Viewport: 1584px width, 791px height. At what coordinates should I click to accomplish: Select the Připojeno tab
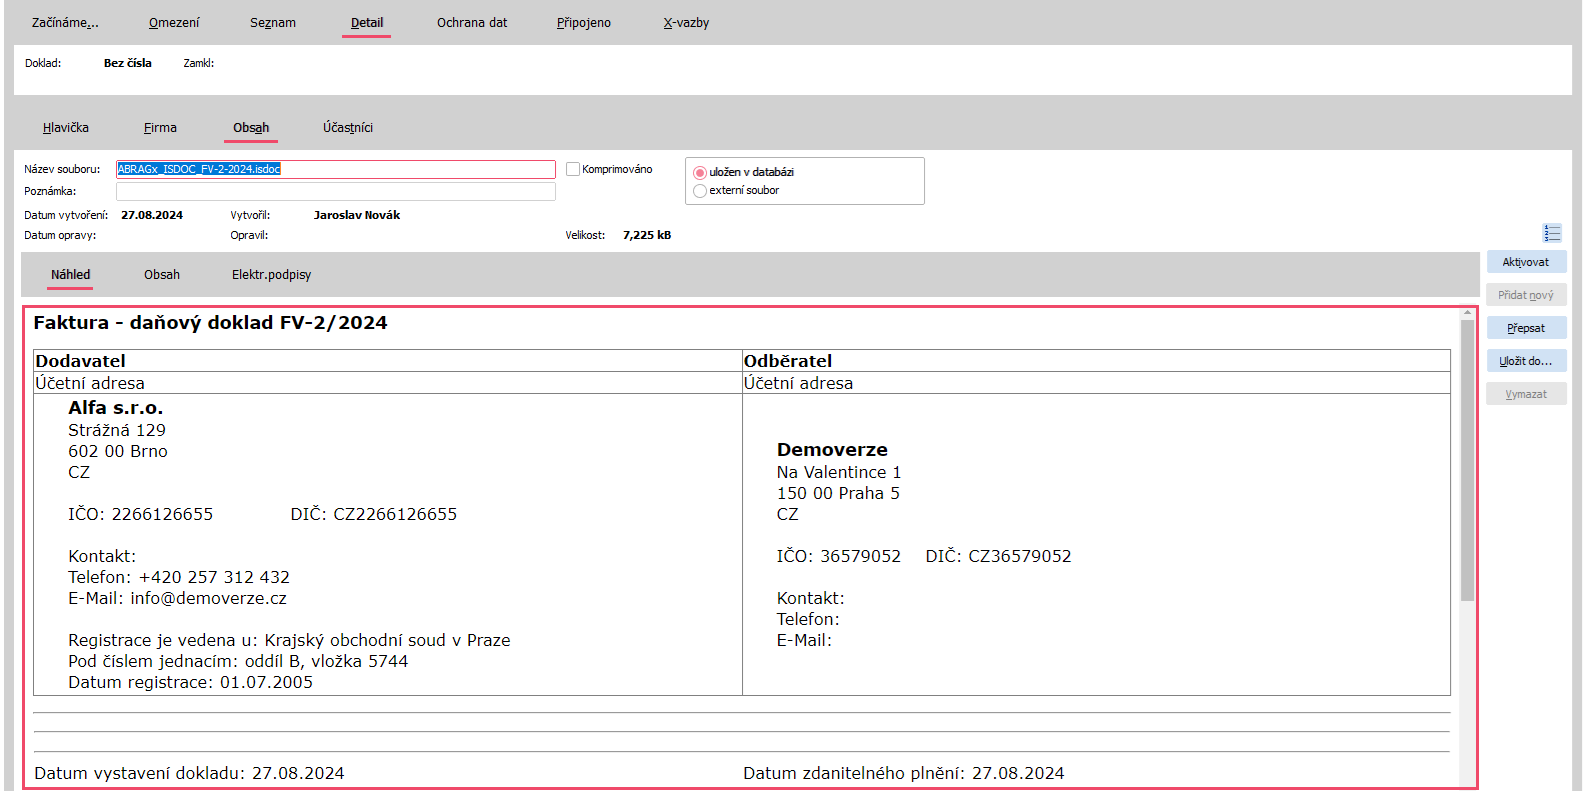pyautogui.click(x=584, y=23)
